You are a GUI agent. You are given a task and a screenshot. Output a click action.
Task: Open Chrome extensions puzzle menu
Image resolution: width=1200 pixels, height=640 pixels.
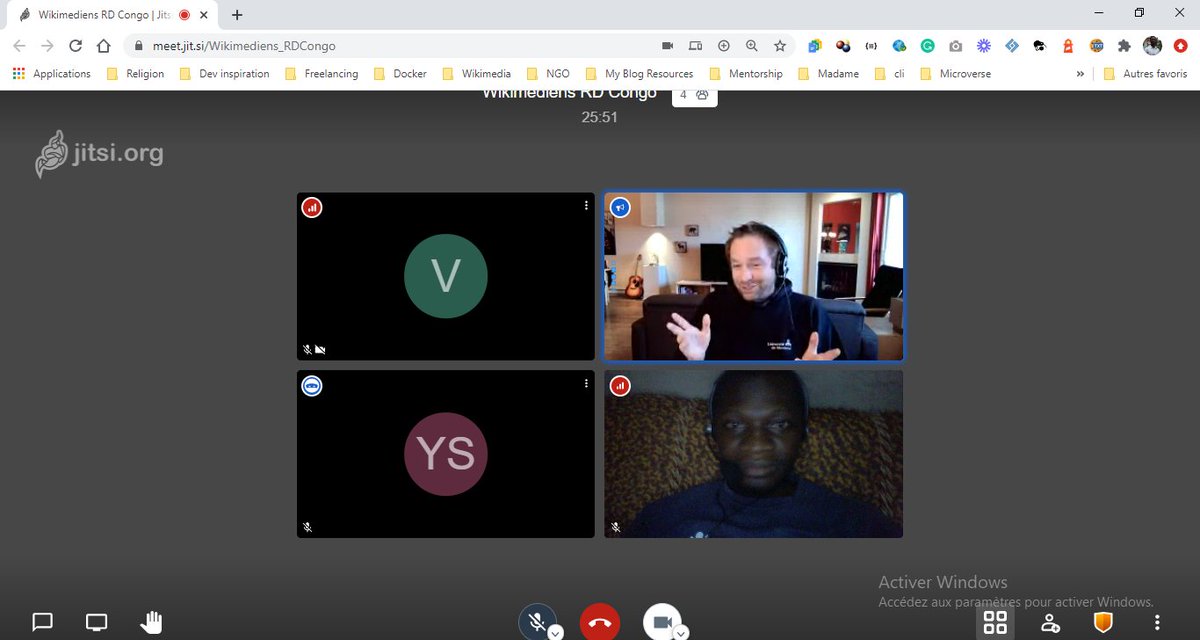coord(1124,46)
